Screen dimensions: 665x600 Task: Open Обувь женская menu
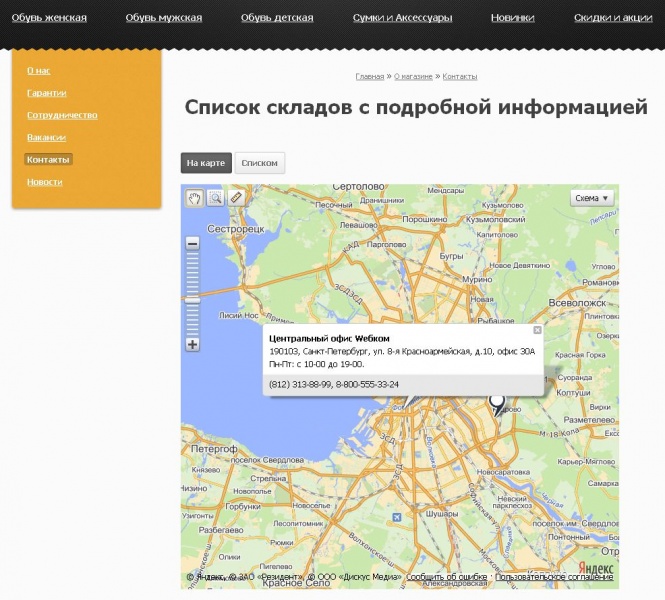(x=49, y=18)
